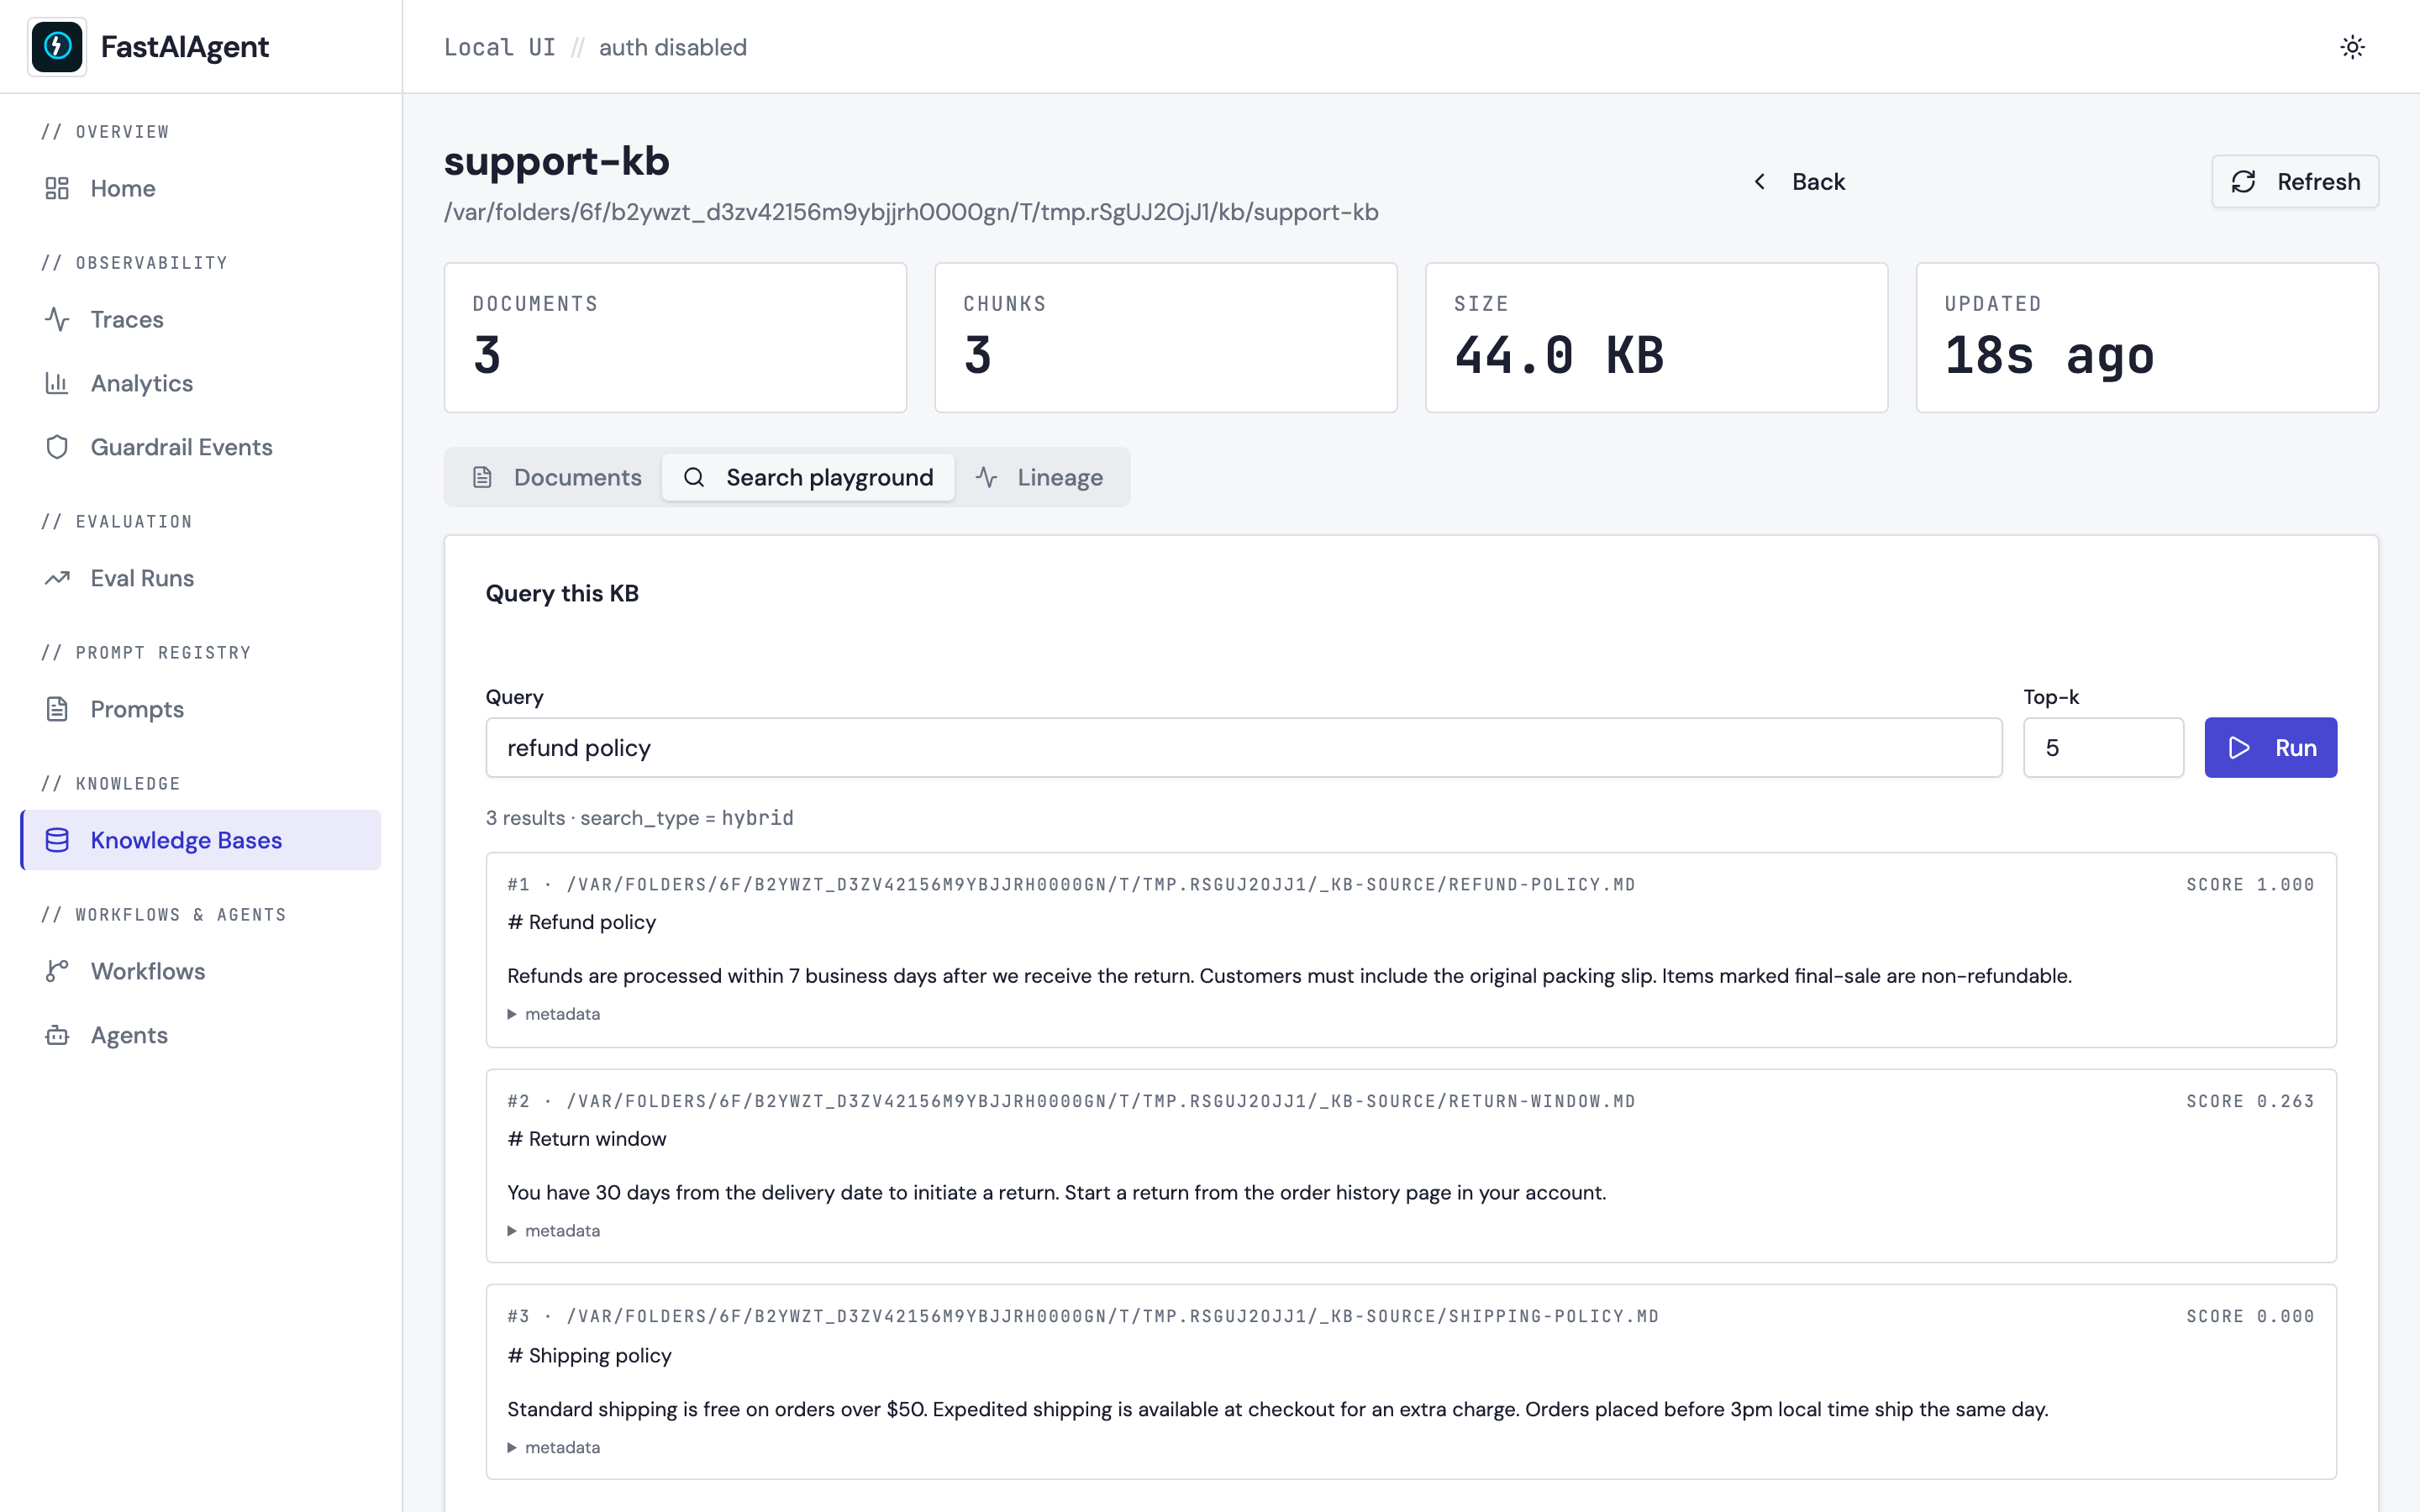Expand metadata for refund-policy result
Viewport: 2420px width, 1512px height.
click(554, 1014)
